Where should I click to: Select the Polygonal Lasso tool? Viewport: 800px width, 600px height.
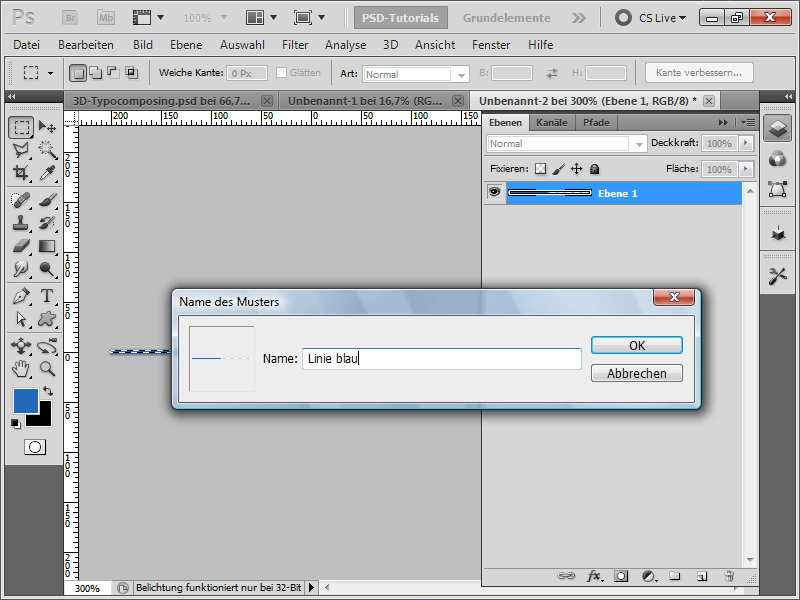coord(21,150)
